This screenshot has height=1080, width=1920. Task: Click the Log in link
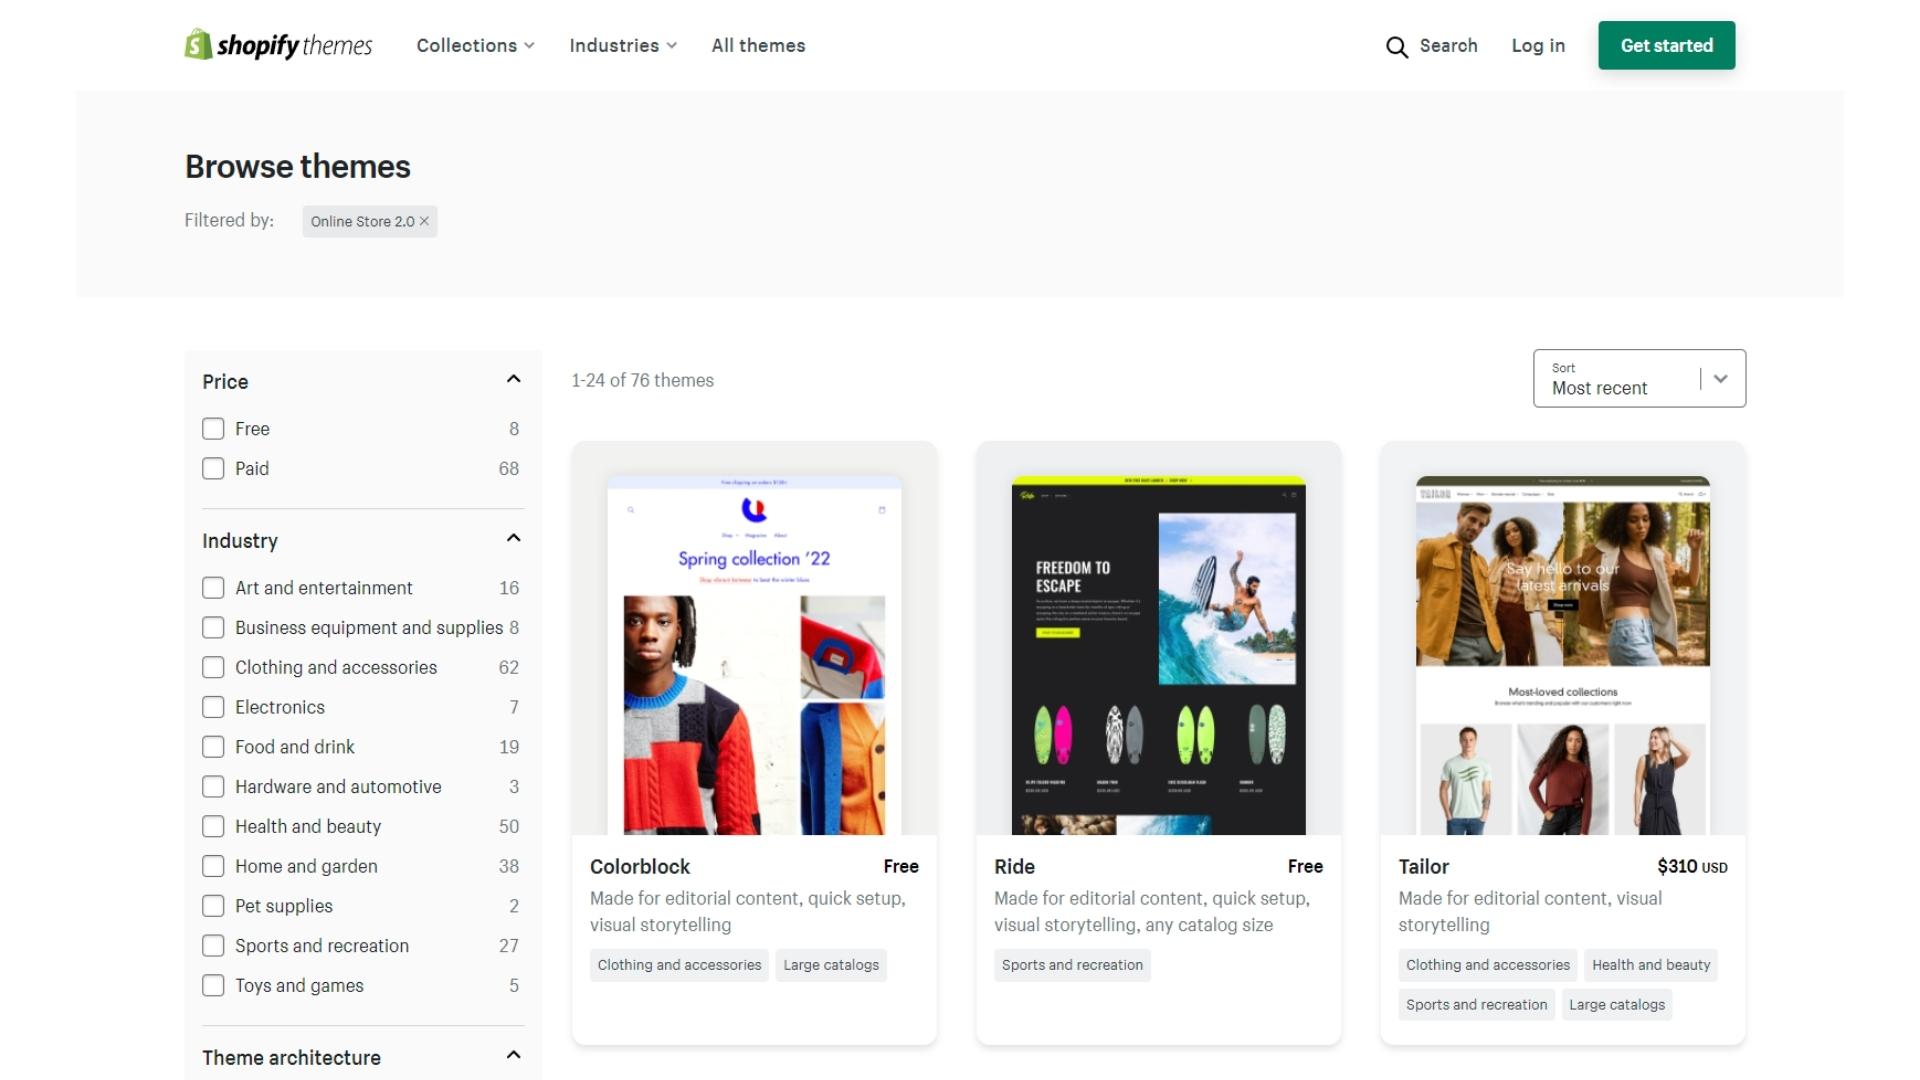[x=1537, y=45]
